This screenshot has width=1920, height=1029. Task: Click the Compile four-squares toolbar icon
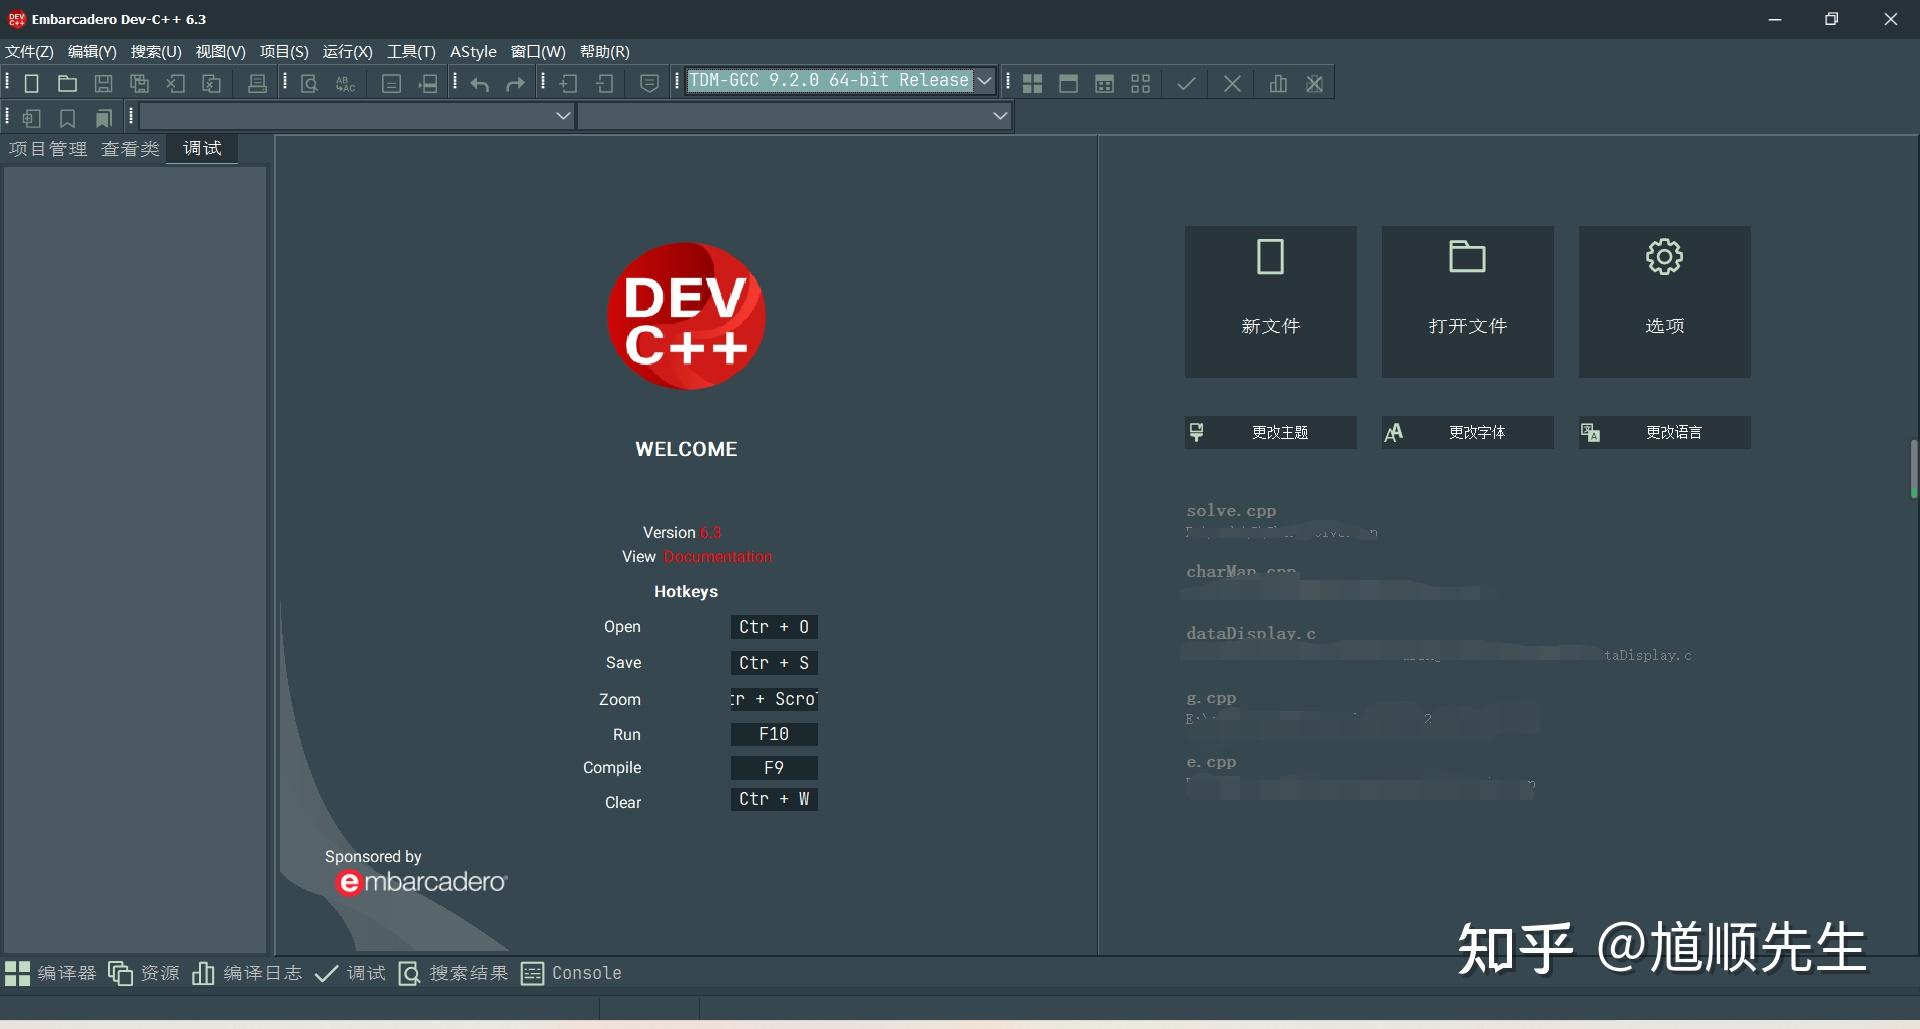pyautogui.click(x=1033, y=84)
